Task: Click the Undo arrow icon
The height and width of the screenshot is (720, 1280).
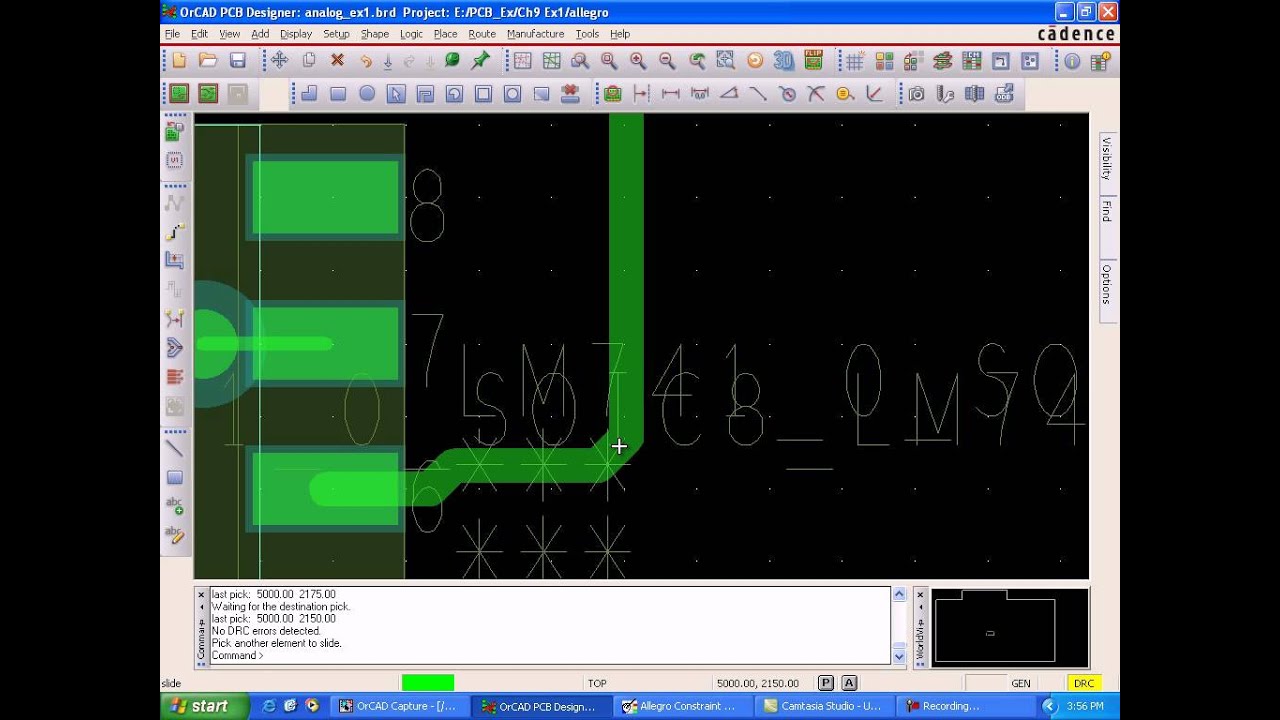Action: coord(366,61)
